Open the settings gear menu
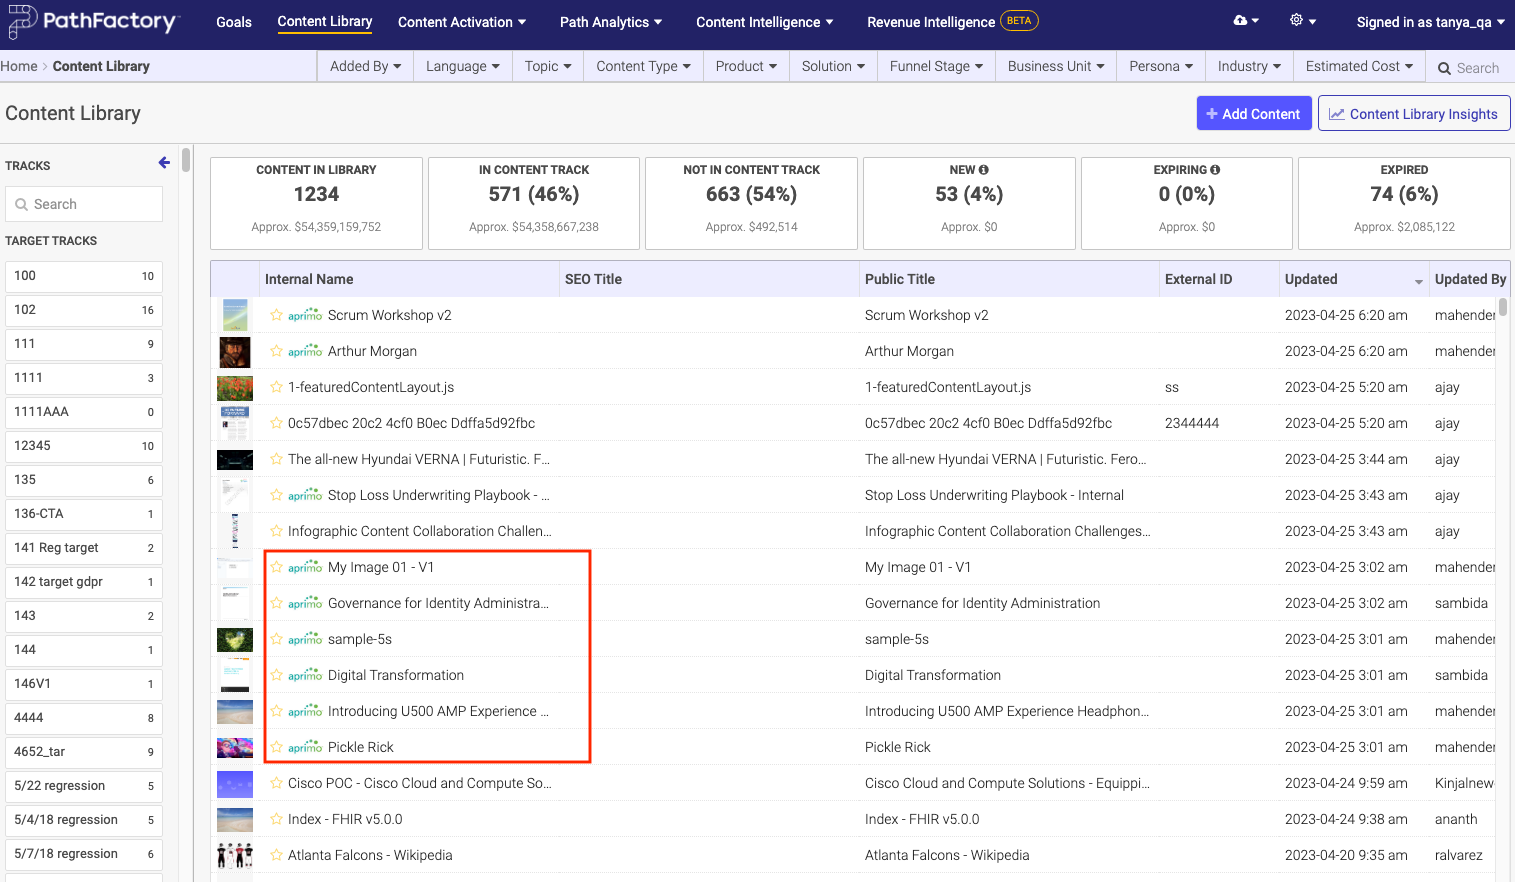 tap(1297, 21)
